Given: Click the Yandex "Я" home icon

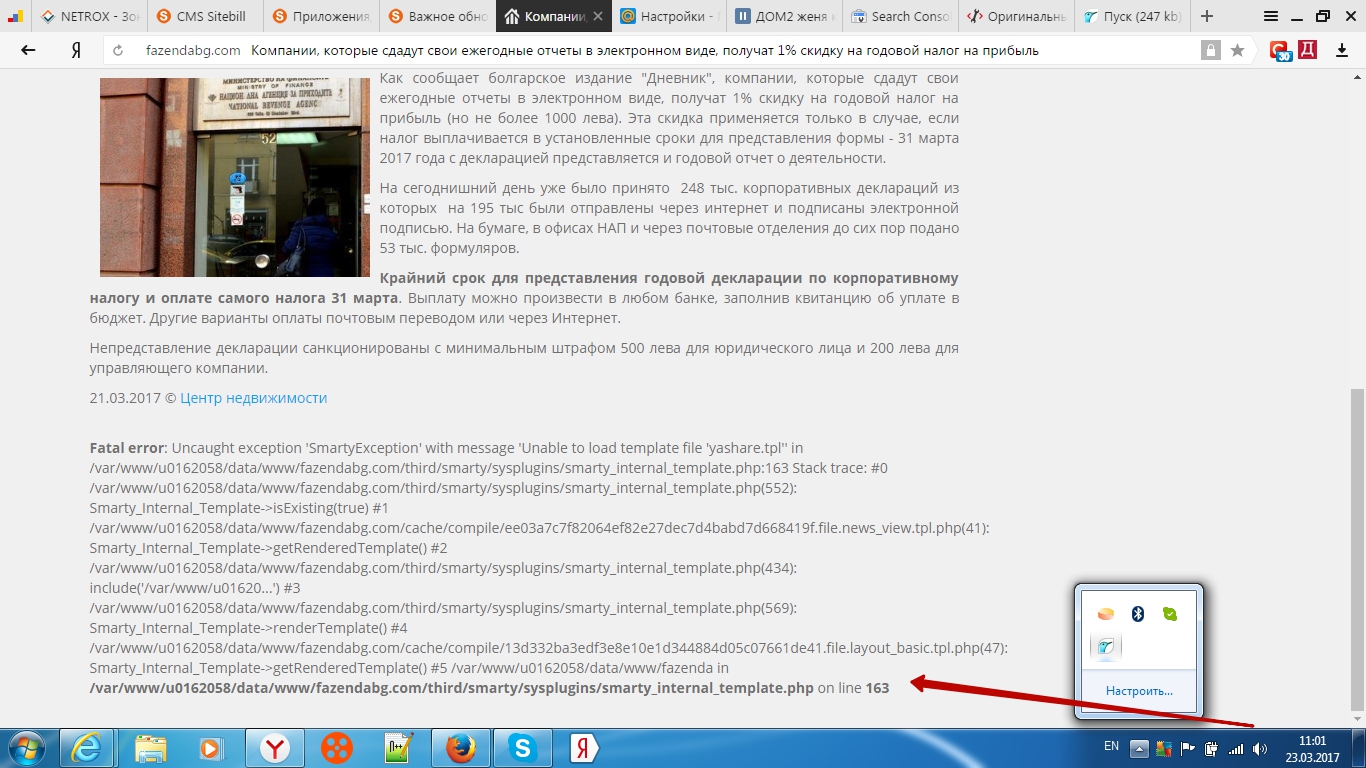Looking at the screenshot, I should (75, 51).
